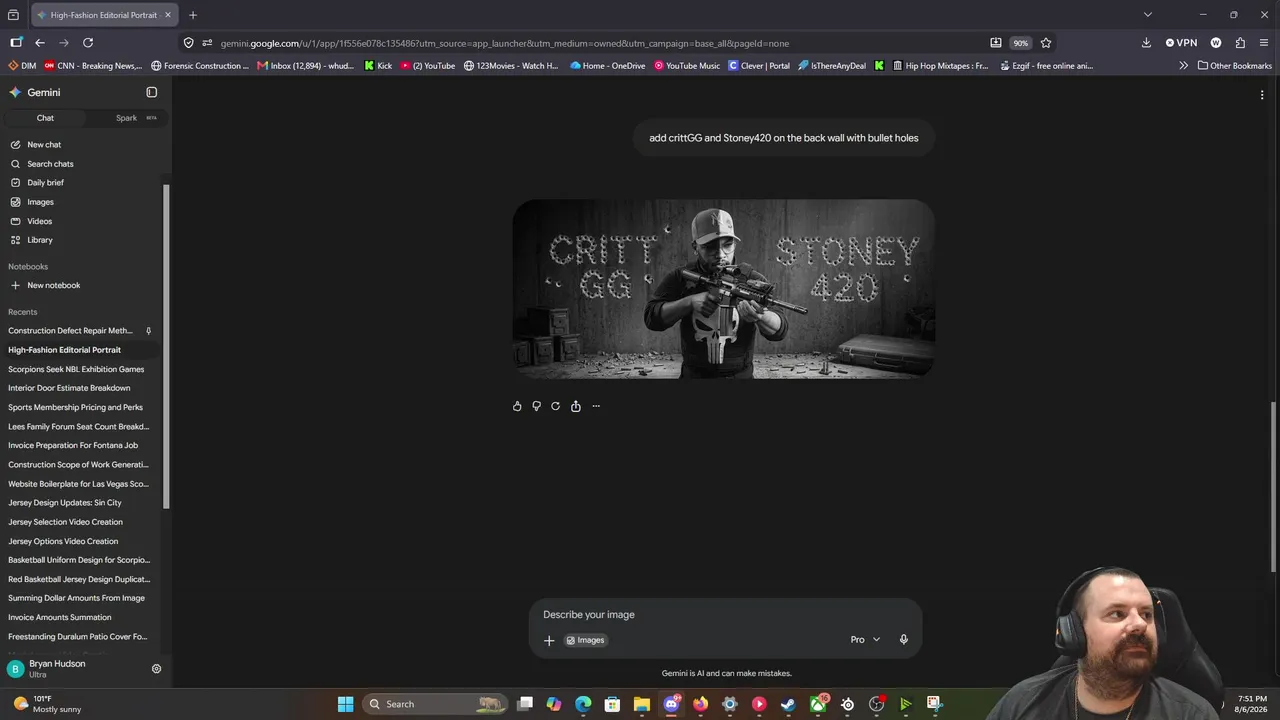Open Discord from the taskbar
This screenshot has height=720, width=1280.
pos(671,704)
